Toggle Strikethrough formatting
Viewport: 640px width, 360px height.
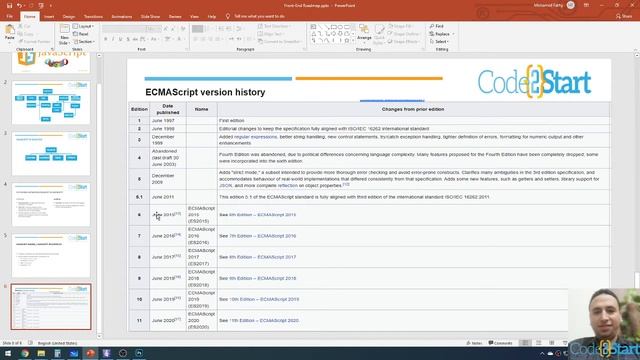135,39
